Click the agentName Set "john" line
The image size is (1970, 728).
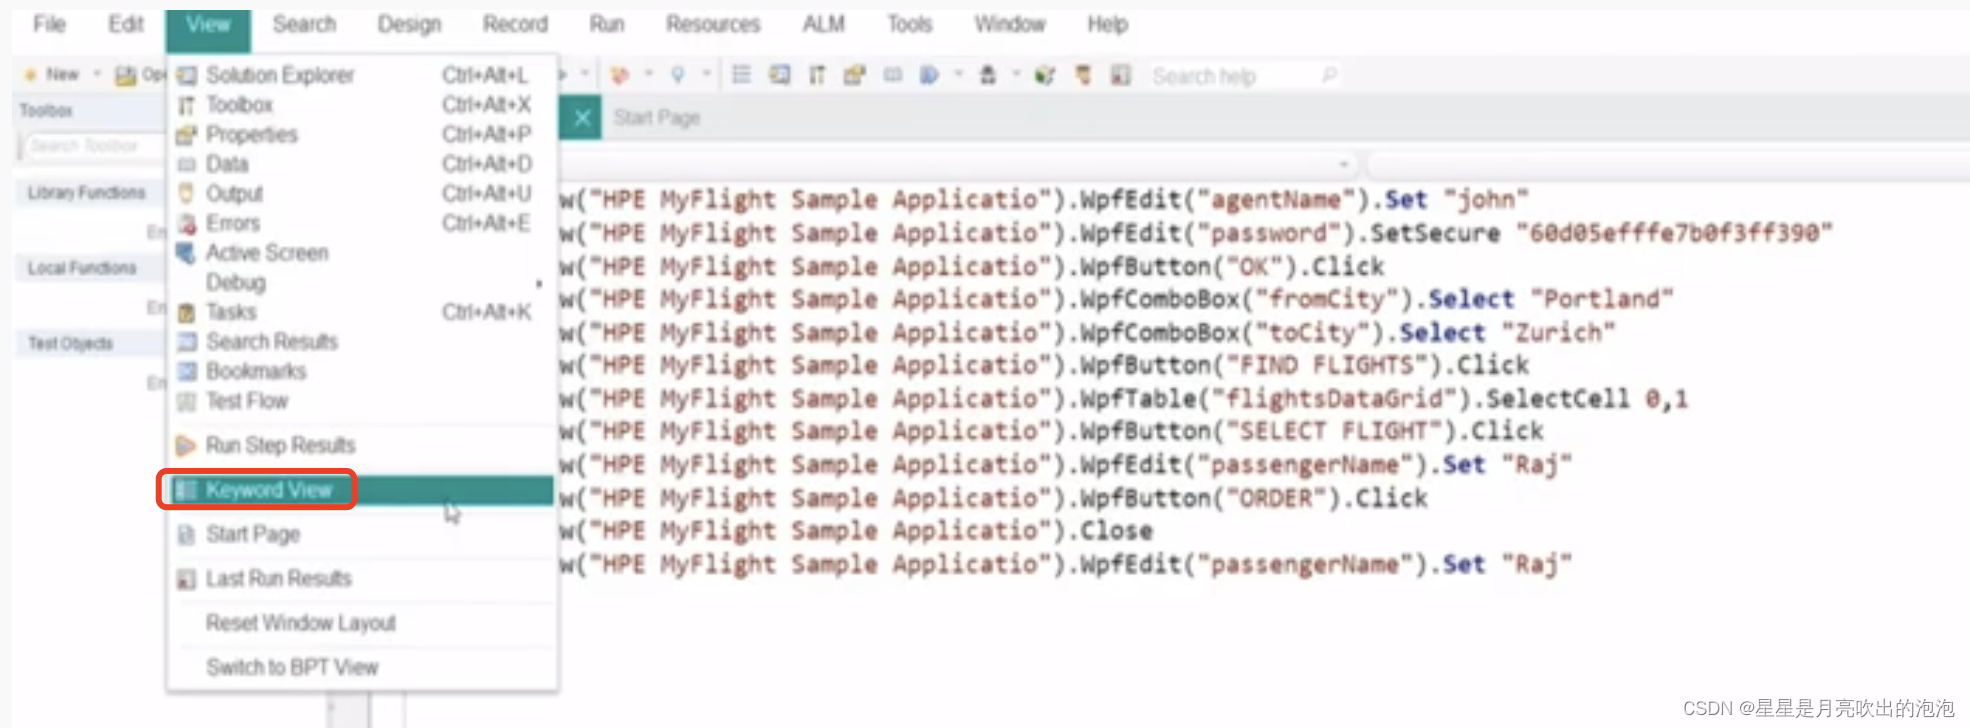point(1044,200)
